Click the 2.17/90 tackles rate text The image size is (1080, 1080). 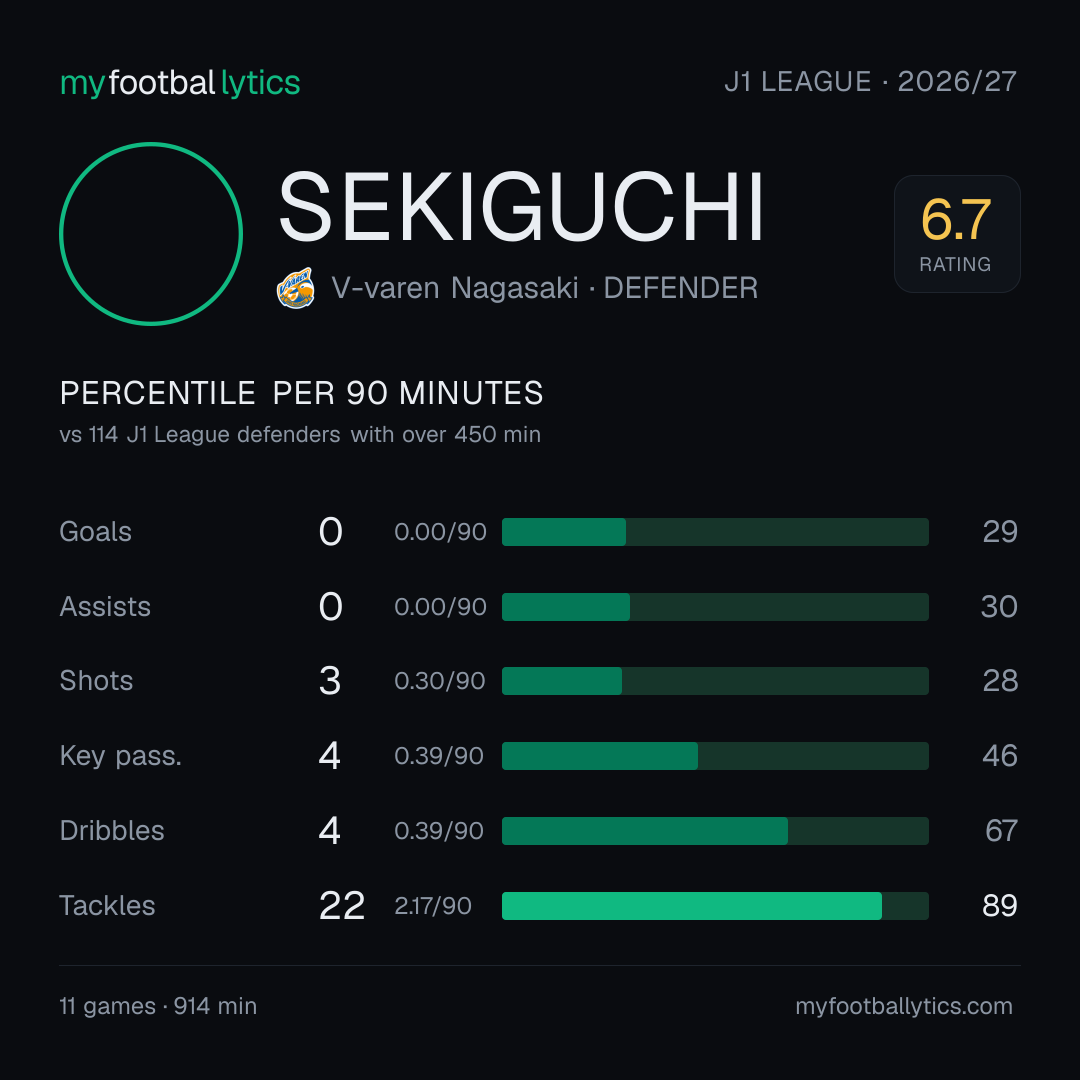433,906
